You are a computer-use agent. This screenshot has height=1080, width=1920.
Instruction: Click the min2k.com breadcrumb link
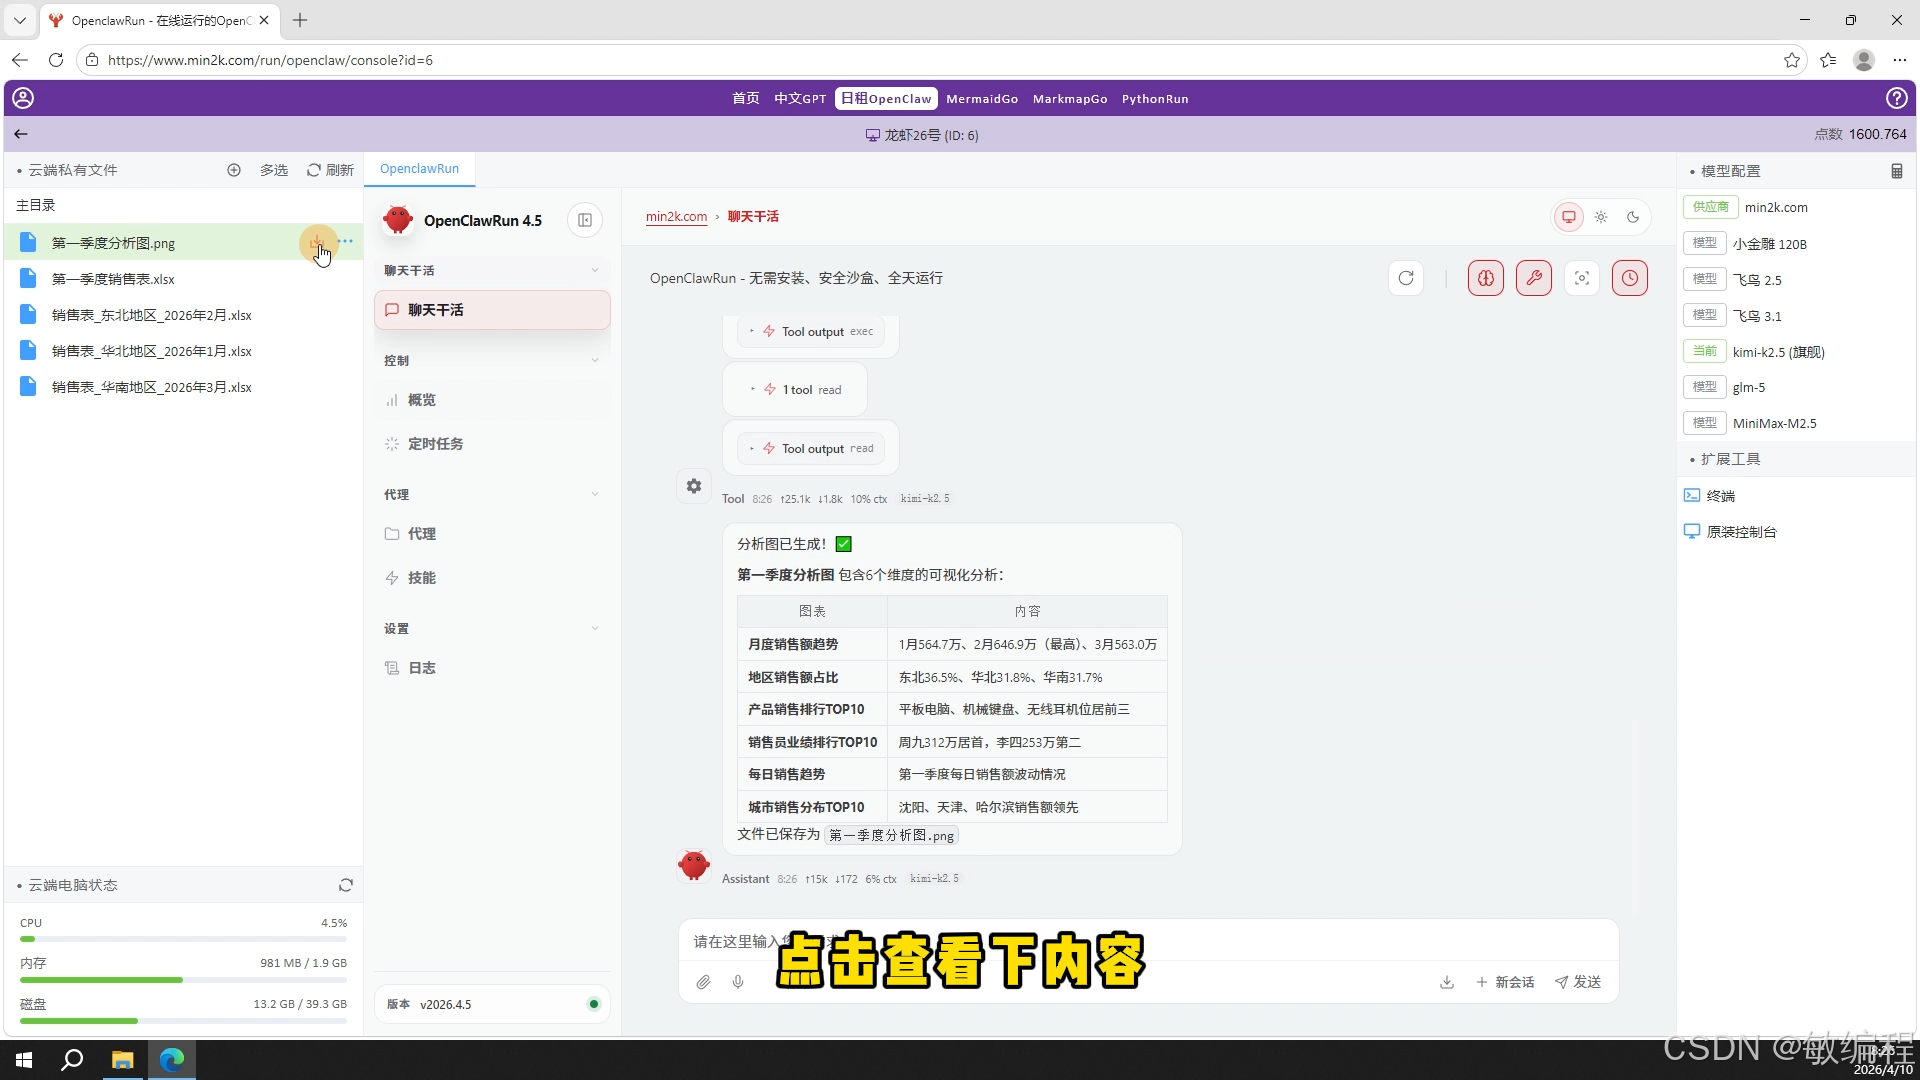tap(676, 217)
